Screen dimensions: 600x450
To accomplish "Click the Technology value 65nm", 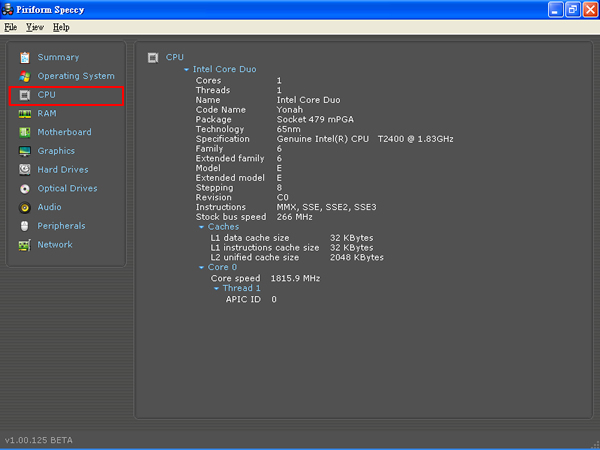I will click(x=289, y=129).
